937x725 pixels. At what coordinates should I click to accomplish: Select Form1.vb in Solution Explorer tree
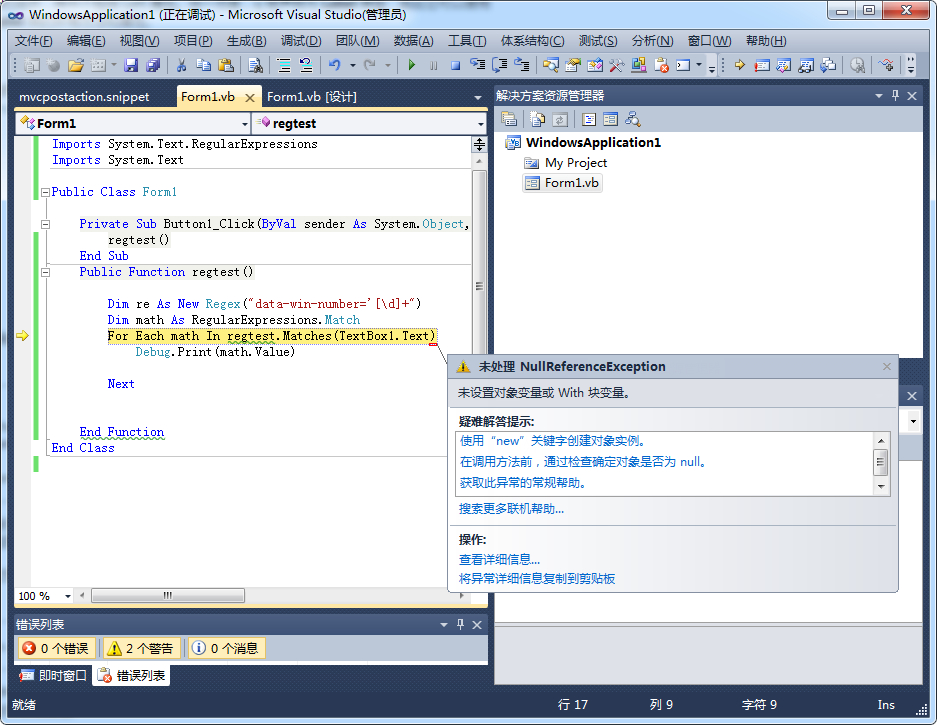[x=571, y=183]
